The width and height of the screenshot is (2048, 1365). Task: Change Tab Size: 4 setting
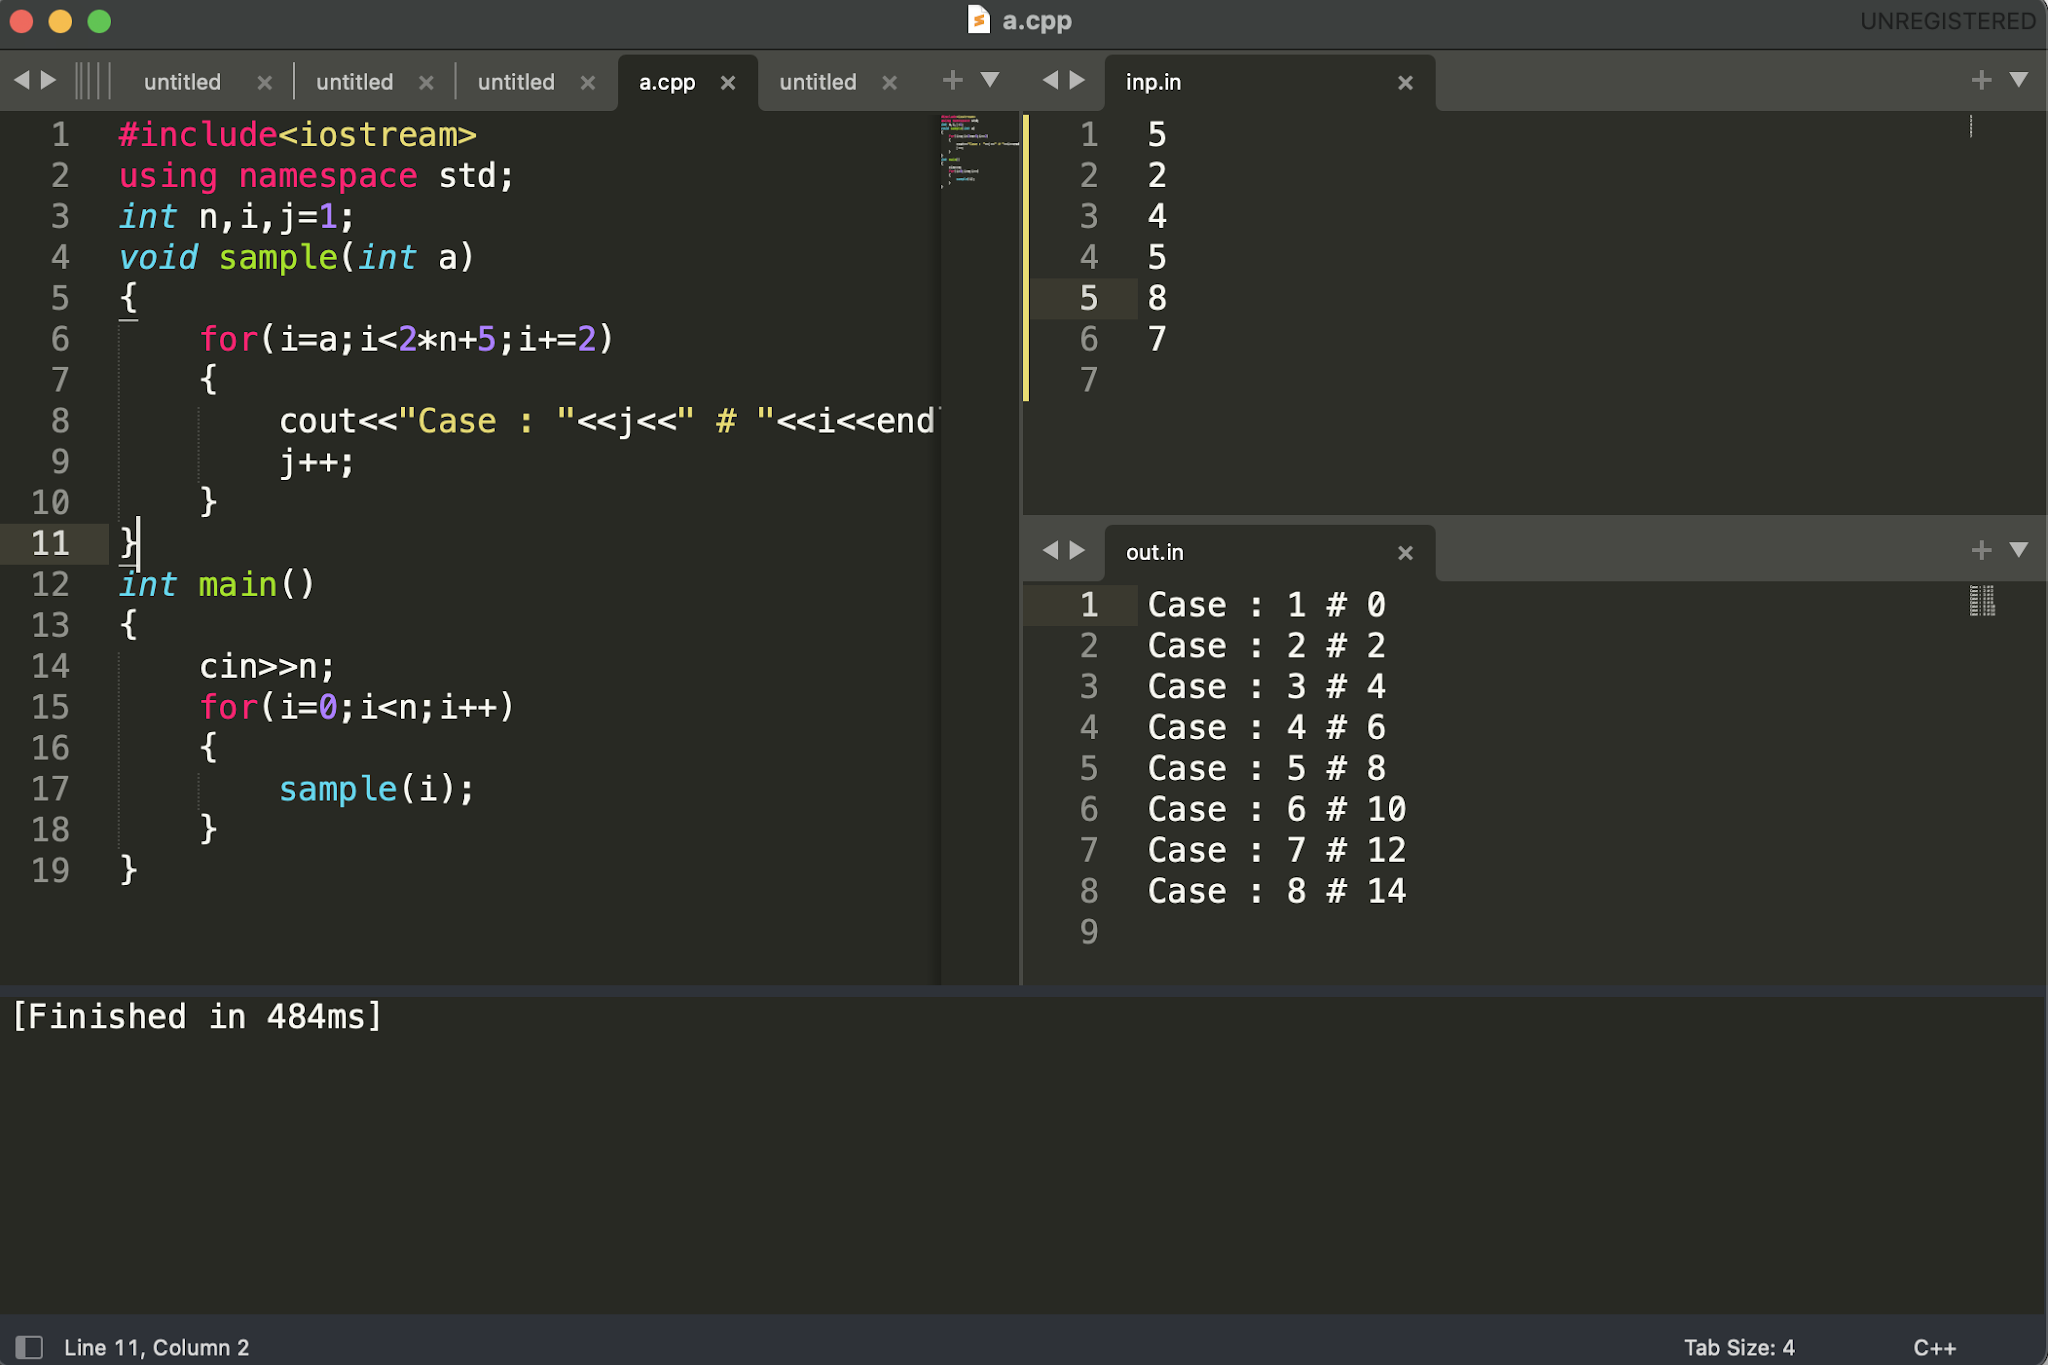[1739, 1347]
